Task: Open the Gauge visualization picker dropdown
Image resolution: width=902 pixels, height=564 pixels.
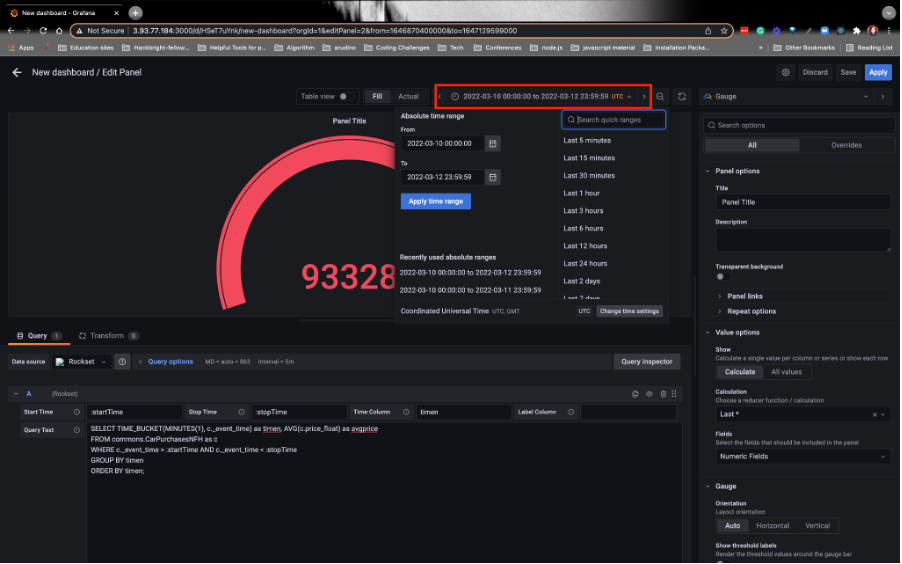Action: point(786,97)
